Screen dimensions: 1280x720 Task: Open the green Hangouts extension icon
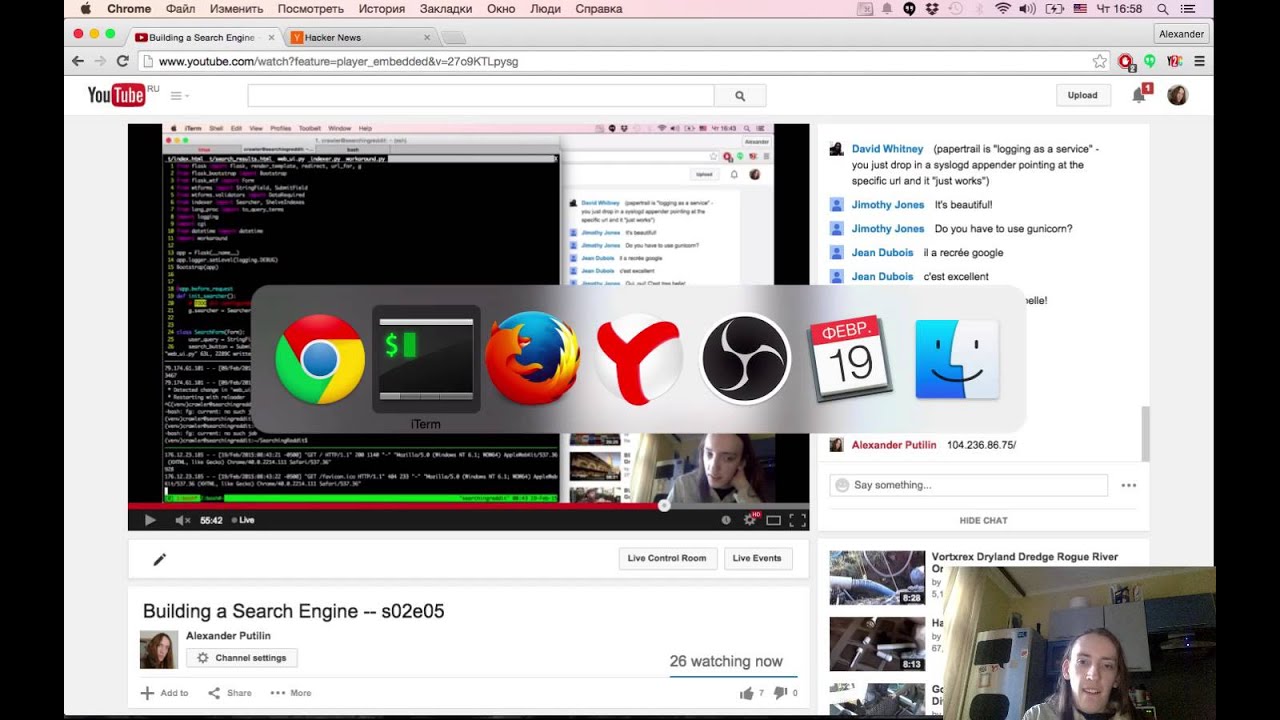click(x=1150, y=61)
